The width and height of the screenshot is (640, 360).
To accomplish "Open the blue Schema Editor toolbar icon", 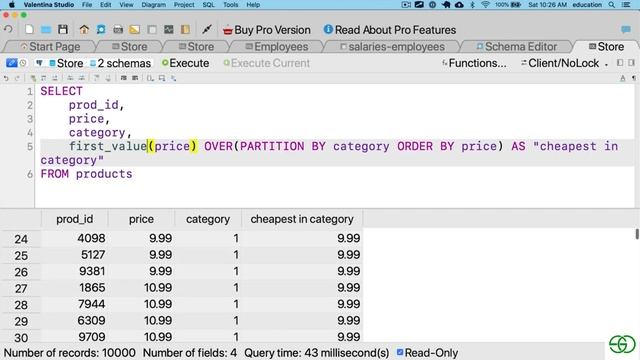I will click(x=101, y=29).
